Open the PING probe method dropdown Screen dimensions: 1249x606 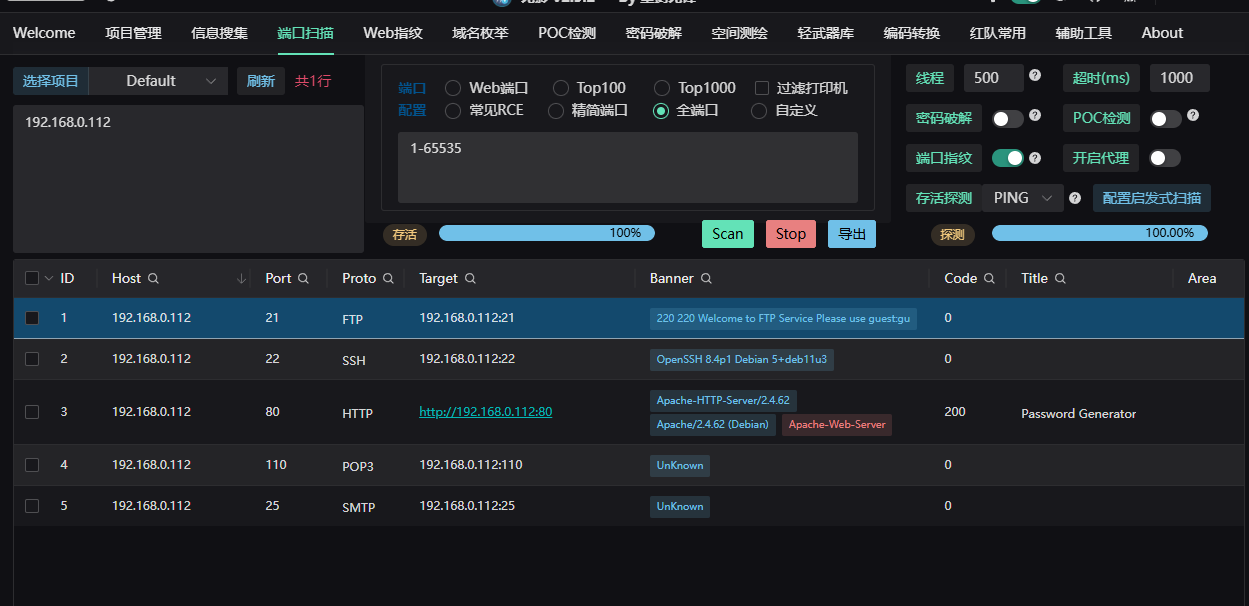tap(1022, 198)
